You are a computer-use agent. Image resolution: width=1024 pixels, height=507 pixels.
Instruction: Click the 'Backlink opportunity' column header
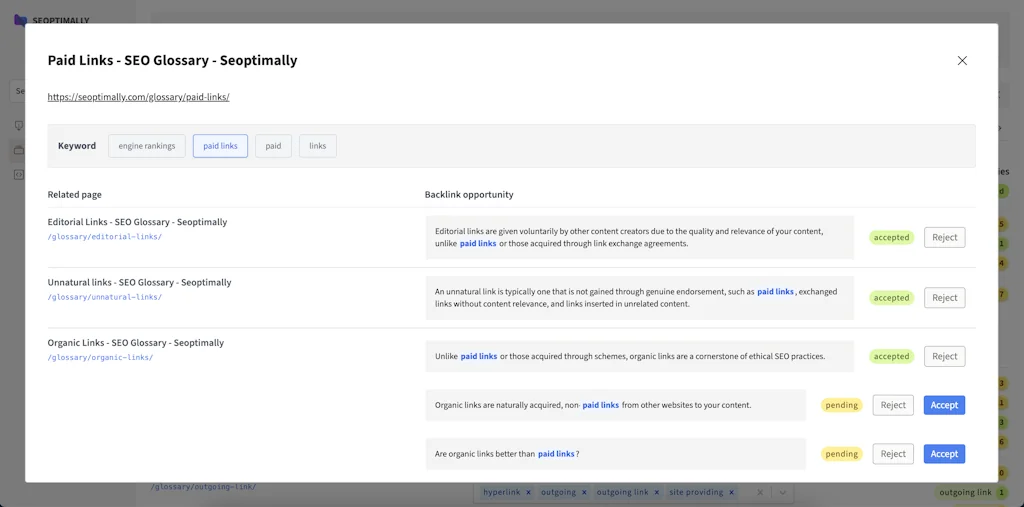click(x=469, y=195)
